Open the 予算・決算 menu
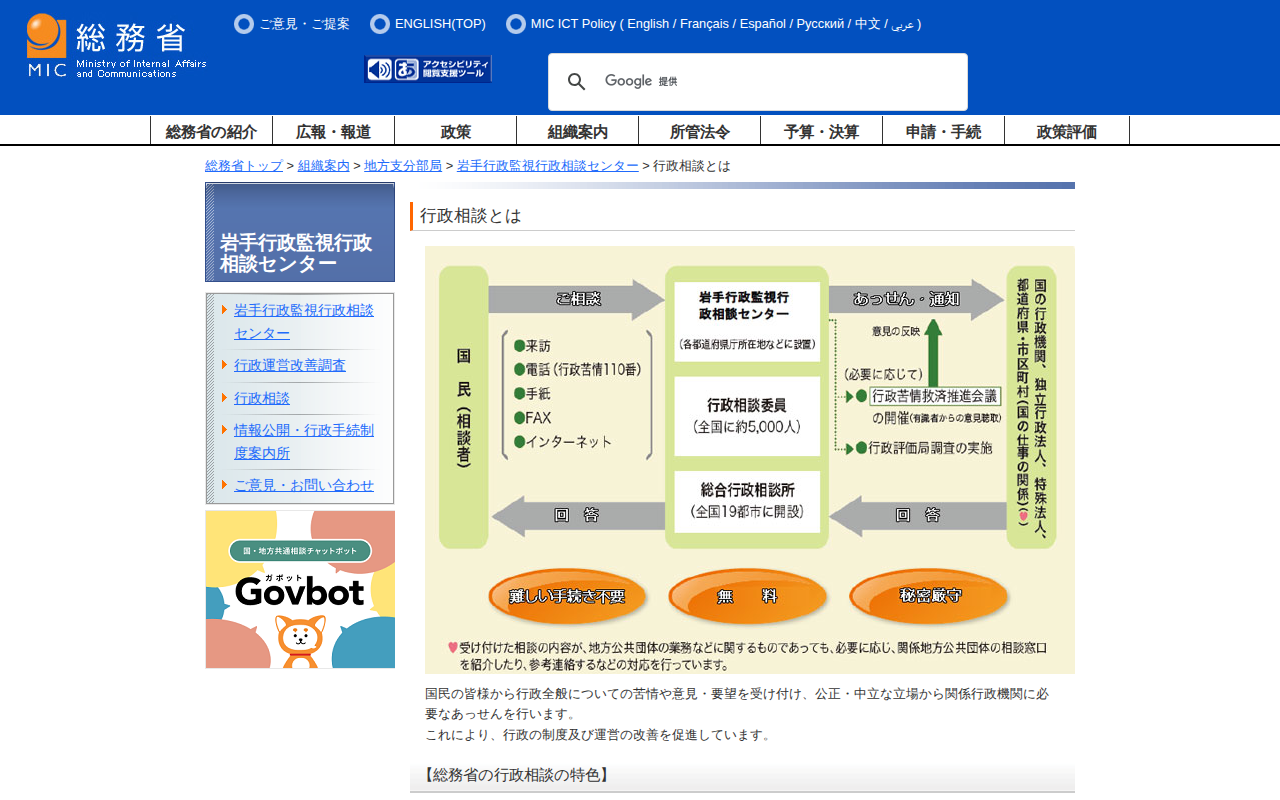This screenshot has width=1280, height=800. [822, 131]
